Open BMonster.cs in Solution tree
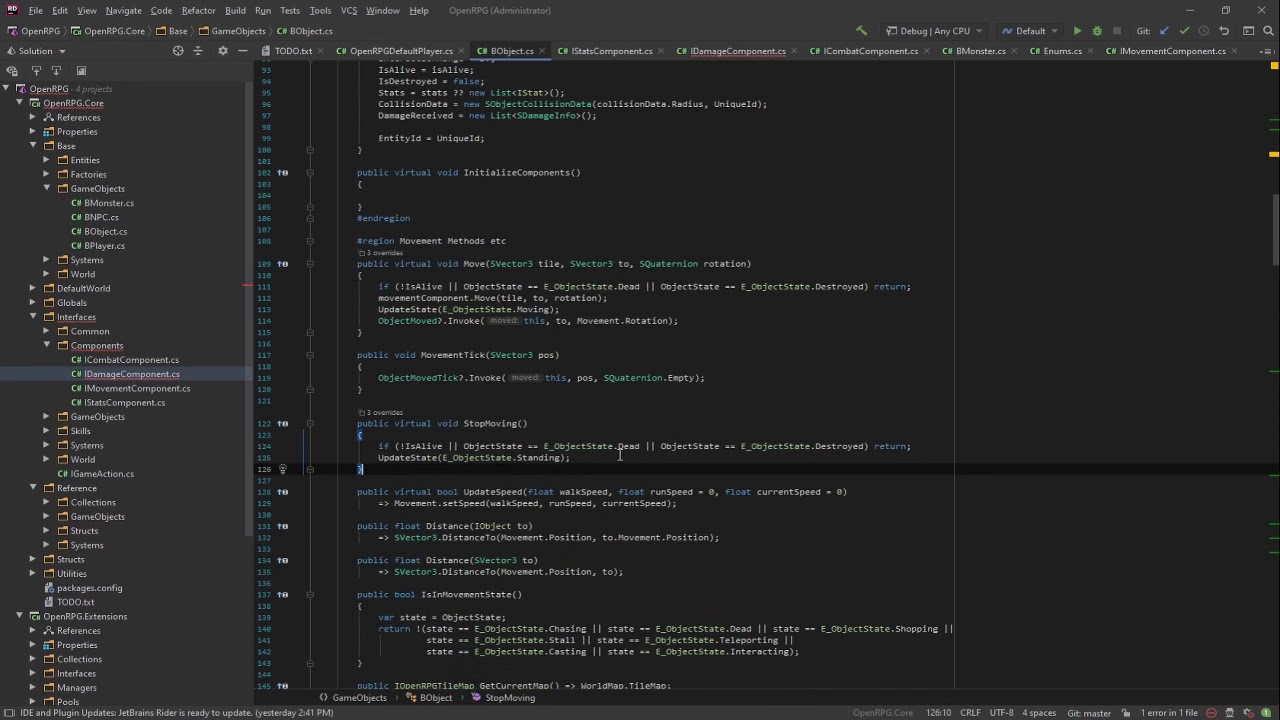1280x720 pixels. (108, 203)
